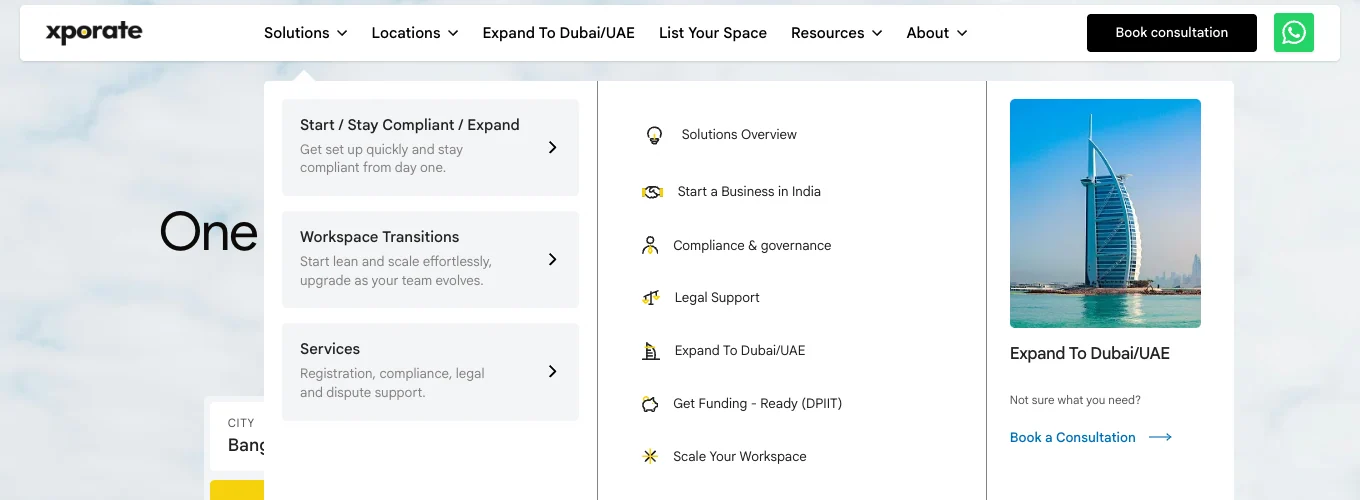Image resolution: width=1360 pixels, height=500 pixels.
Task: Click the xporate logo
Action: pyautogui.click(x=94, y=32)
